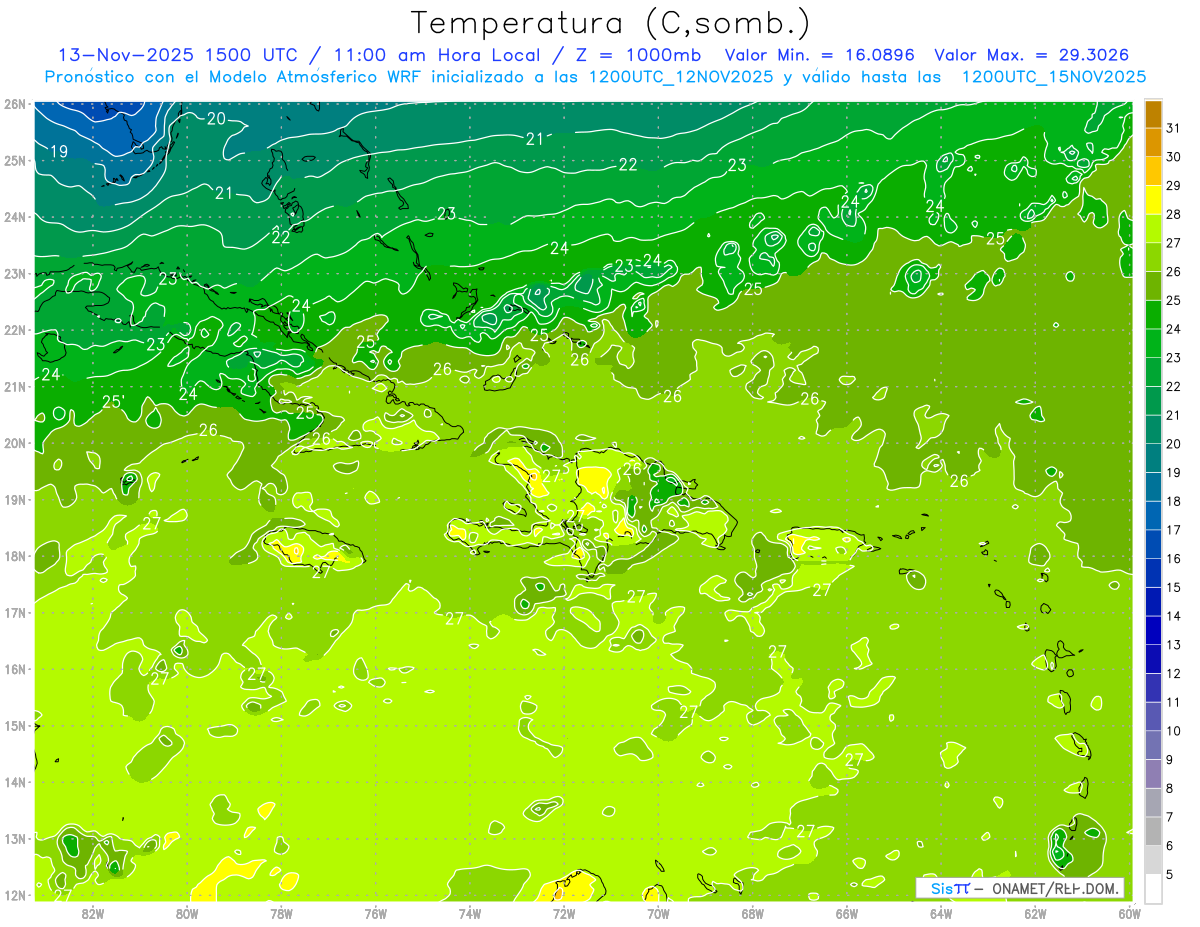Click the '9' label on the color scale
The image size is (1200, 927).
tap(1170, 759)
